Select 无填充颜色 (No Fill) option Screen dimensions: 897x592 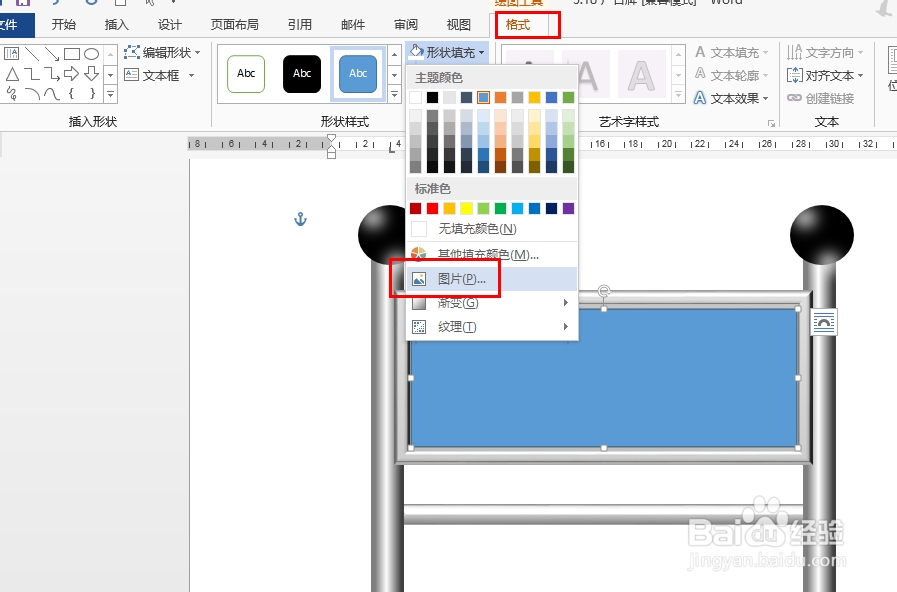[478, 228]
